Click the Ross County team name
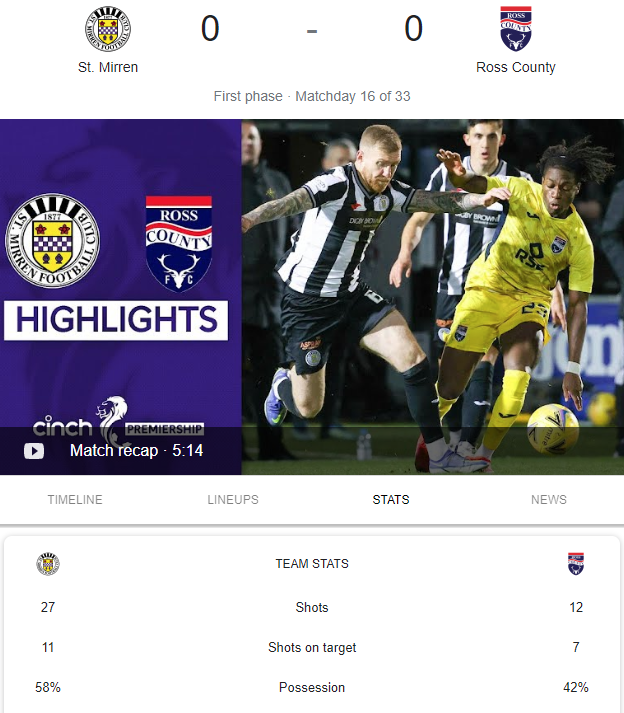 (x=516, y=67)
